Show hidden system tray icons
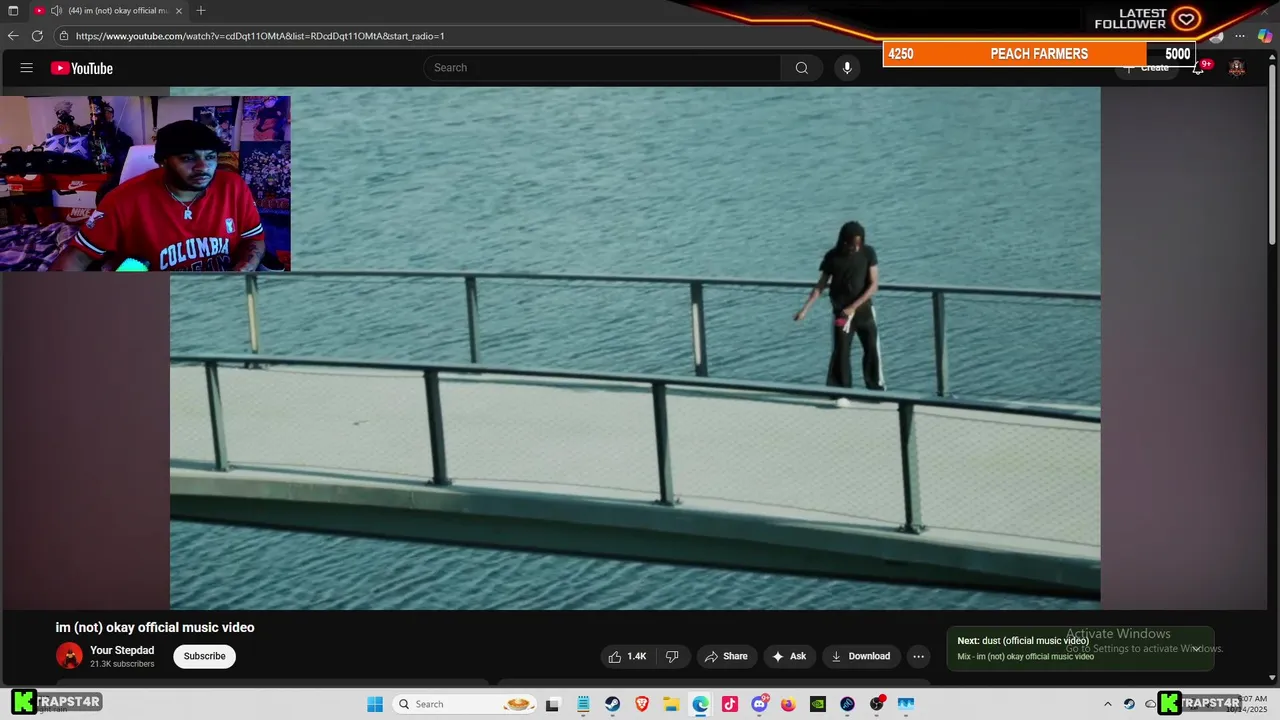Screen dimensions: 1280x720 tap(1108, 704)
